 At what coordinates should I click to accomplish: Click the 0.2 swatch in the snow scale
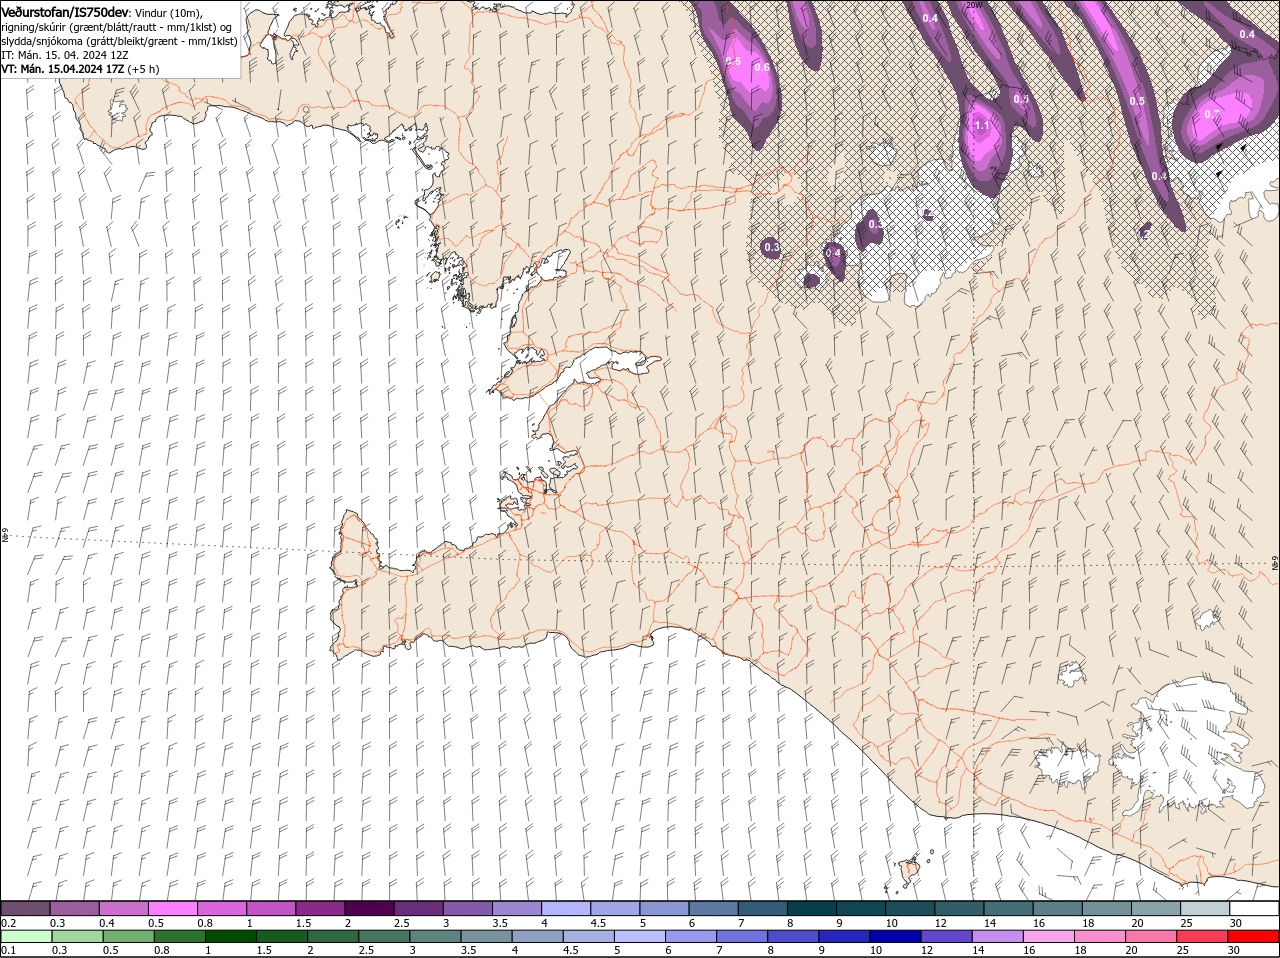point(26,908)
